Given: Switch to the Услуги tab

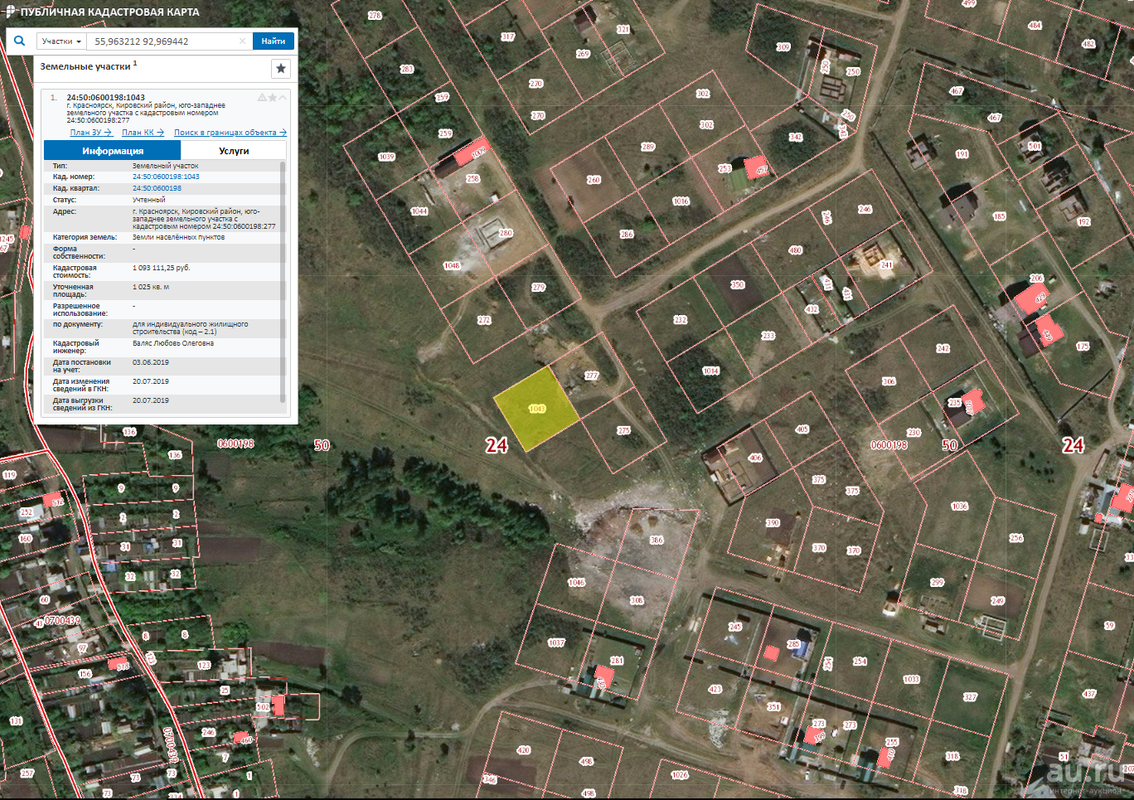Looking at the screenshot, I should pos(234,150).
